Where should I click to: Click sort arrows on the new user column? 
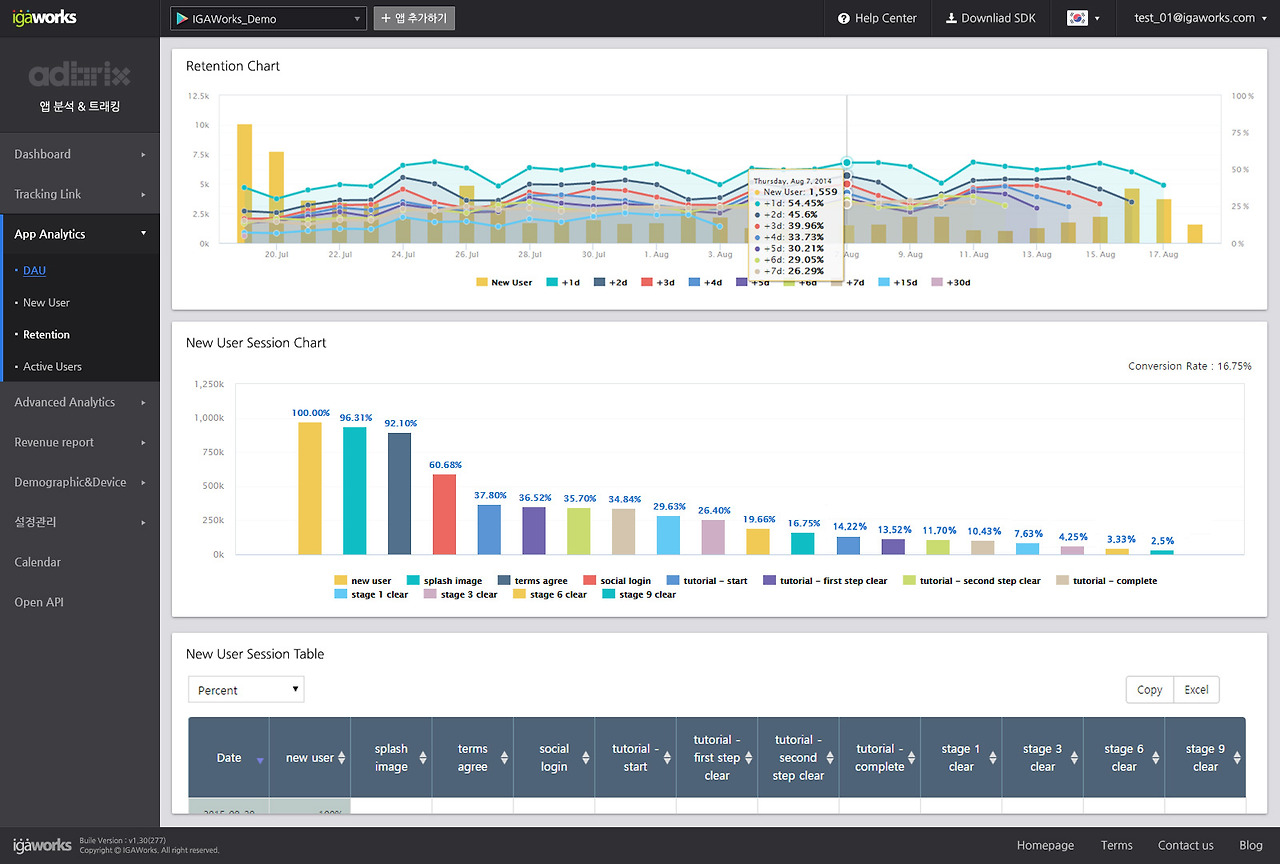342,758
